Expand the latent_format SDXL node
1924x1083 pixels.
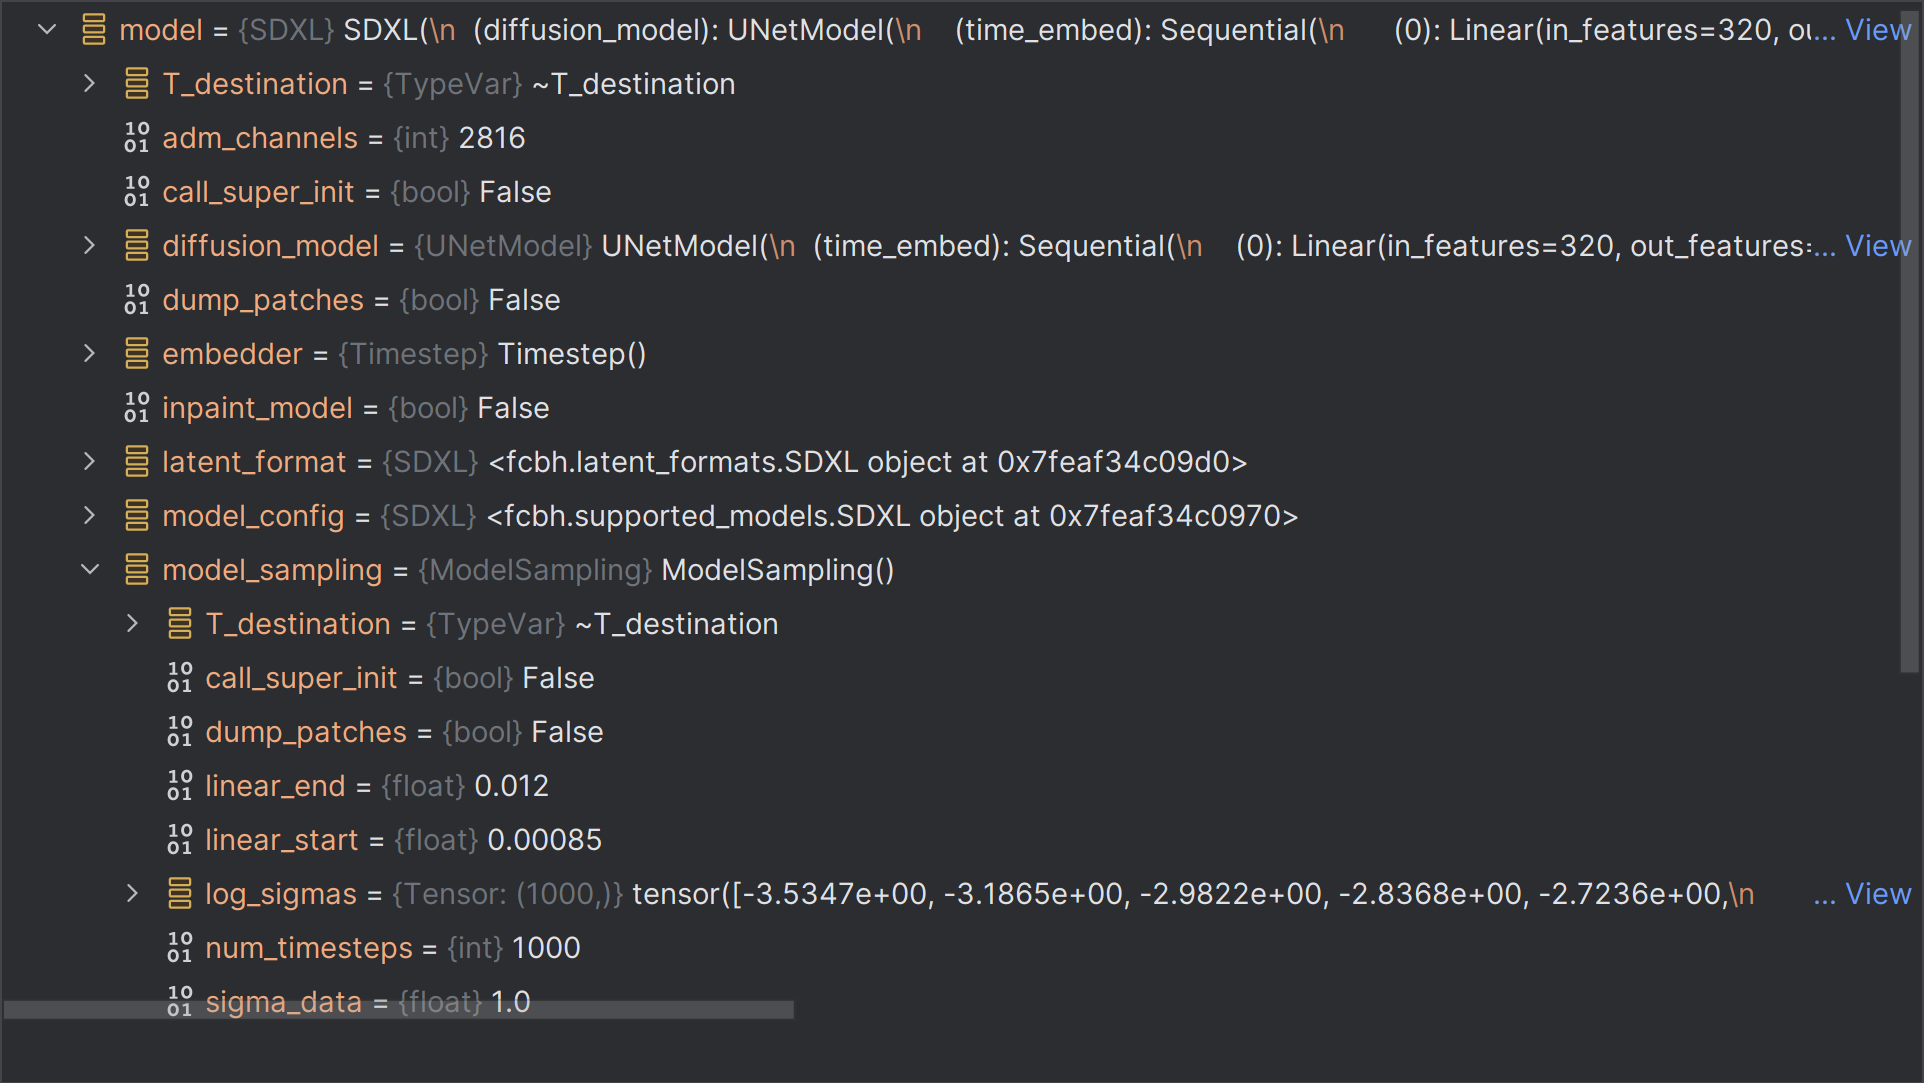click(90, 462)
